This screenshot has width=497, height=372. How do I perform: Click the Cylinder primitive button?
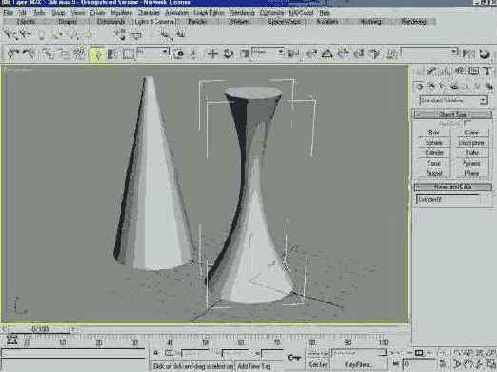[434, 153]
